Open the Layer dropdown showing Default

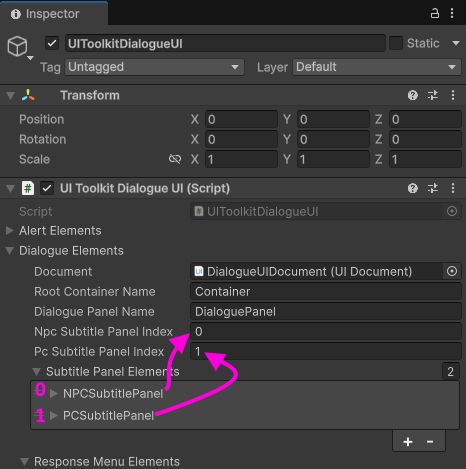coord(377,67)
